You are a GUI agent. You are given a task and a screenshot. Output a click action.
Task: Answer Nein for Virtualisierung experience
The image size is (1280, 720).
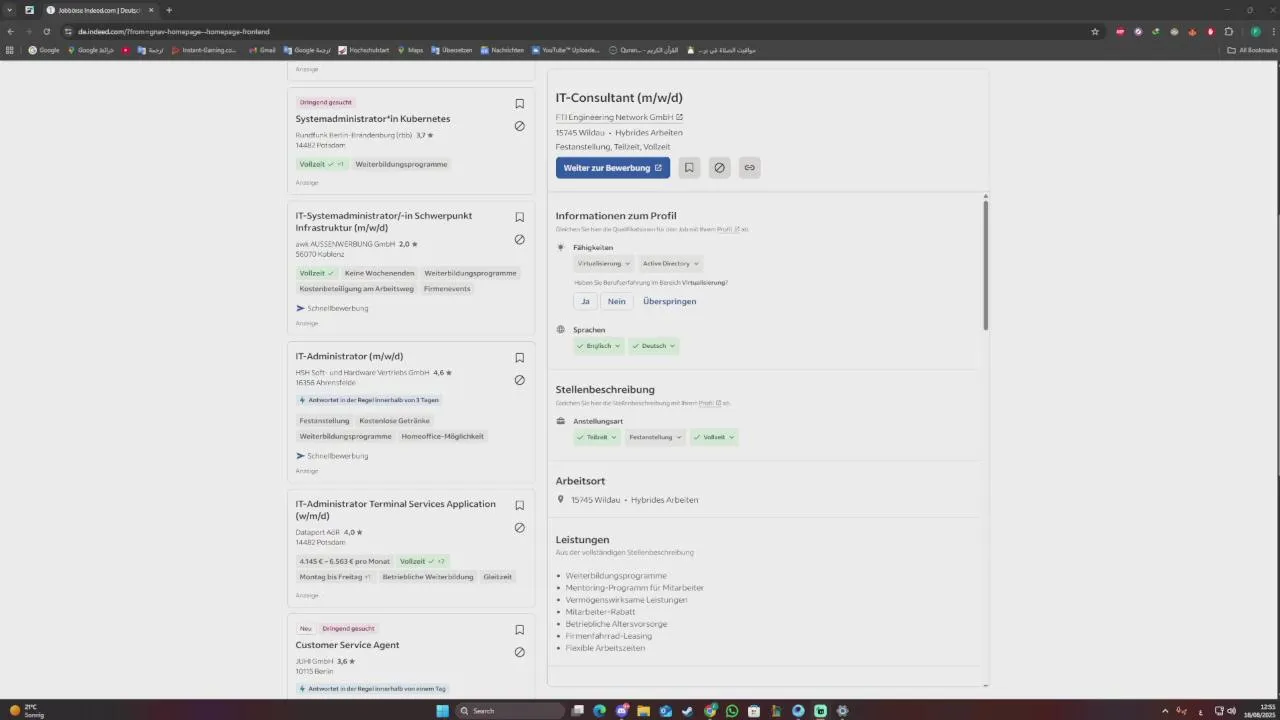pyautogui.click(x=617, y=301)
